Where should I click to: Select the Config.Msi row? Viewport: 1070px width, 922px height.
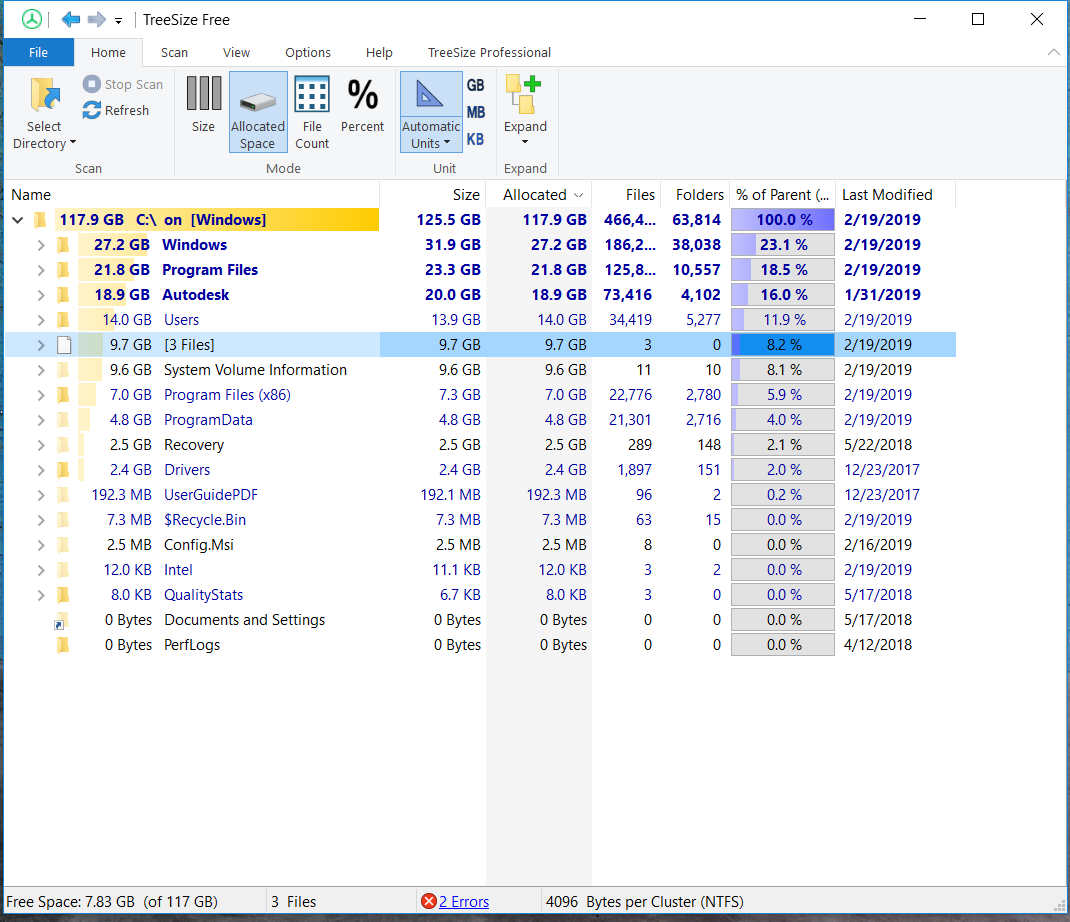pyautogui.click(x=480, y=545)
